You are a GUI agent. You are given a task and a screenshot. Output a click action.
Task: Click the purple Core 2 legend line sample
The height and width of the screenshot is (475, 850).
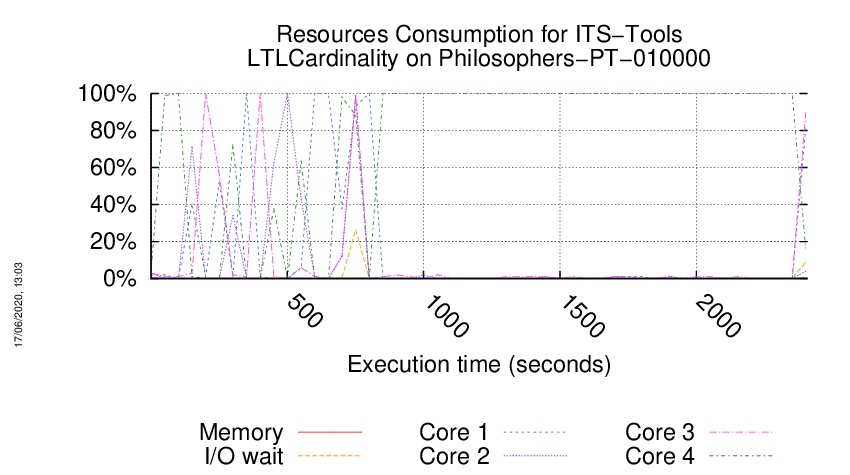535,456
